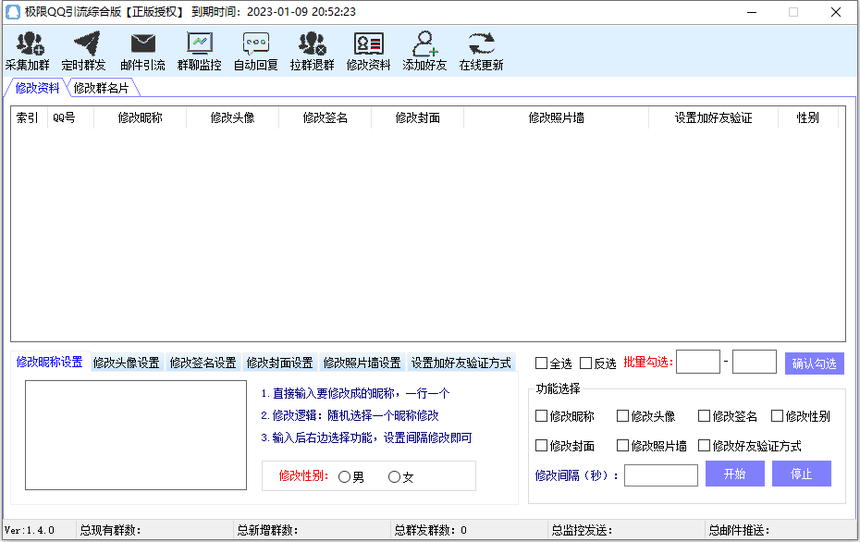Enable the 修改头像 function checkbox
Image resolution: width=860 pixels, height=542 pixels.
point(623,416)
